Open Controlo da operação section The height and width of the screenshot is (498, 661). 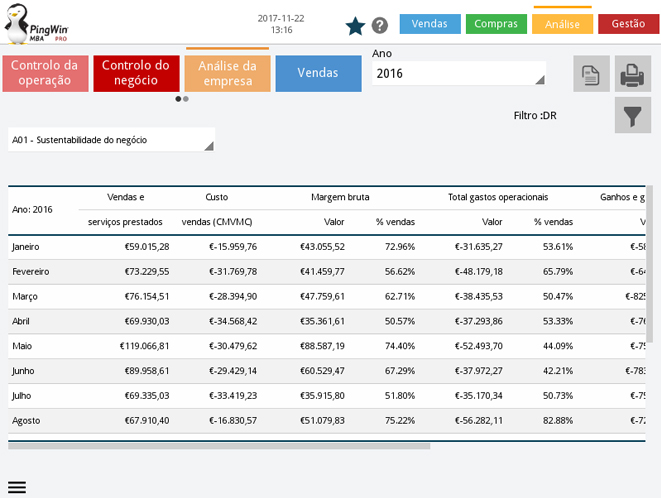click(x=45, y=73)
